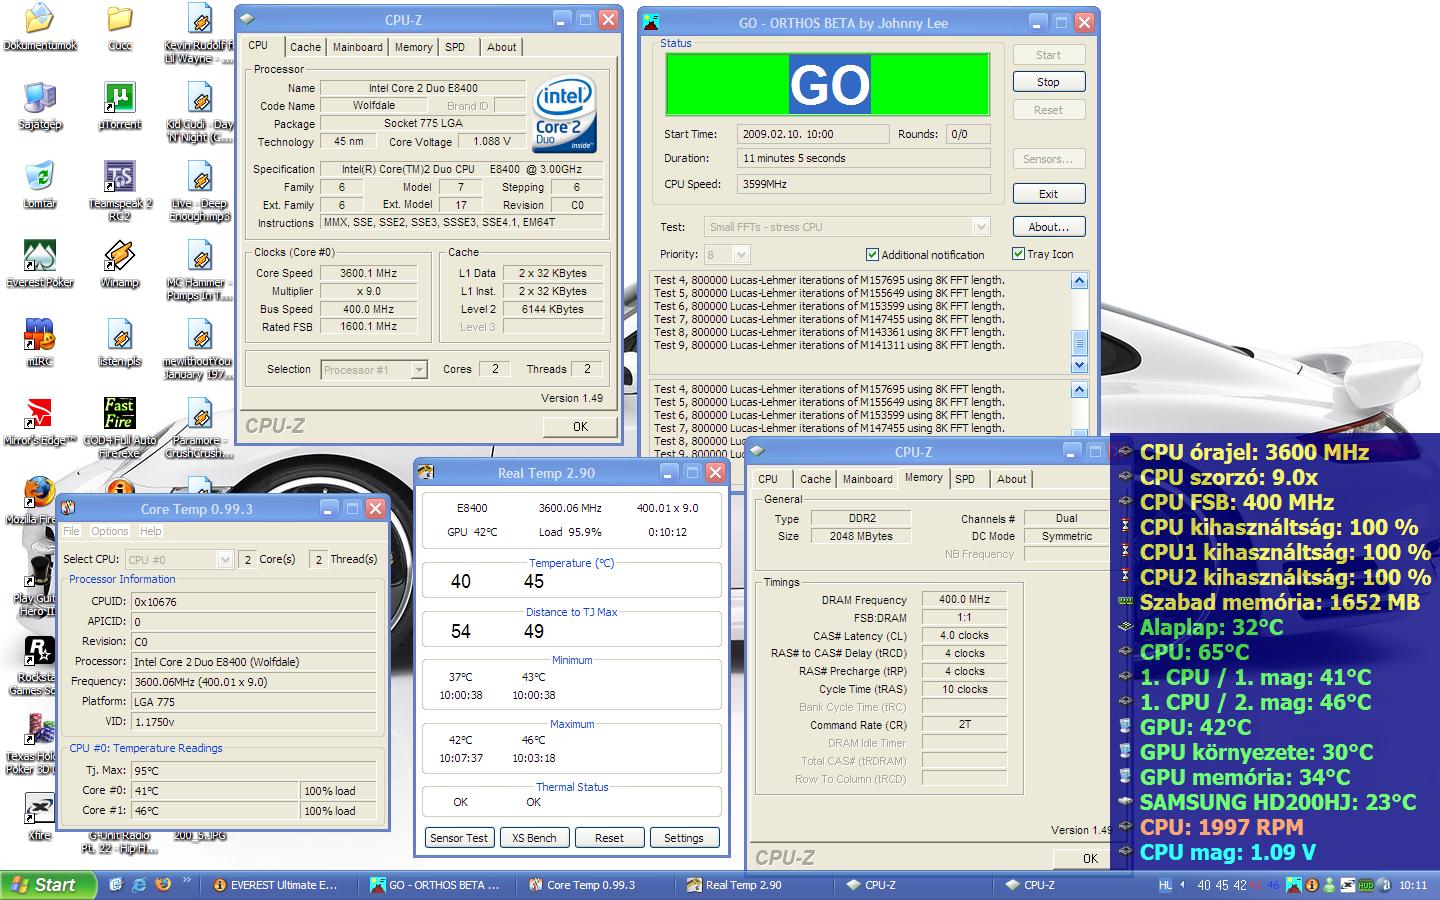Click OK in the top CPU-Z window

[x=580, y=427]
